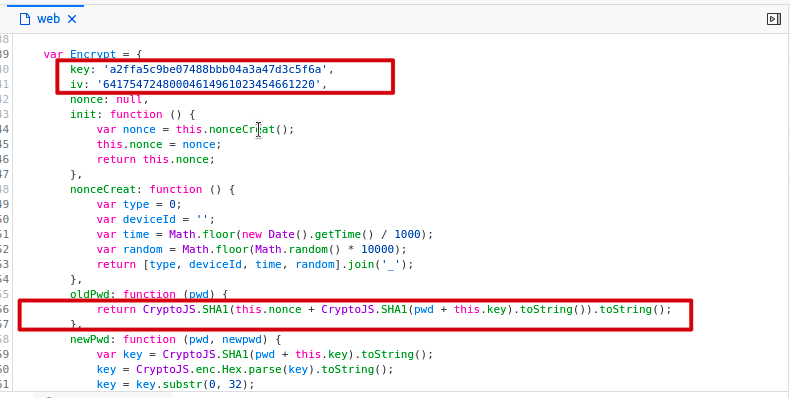Click the file icon on web tab

pyautogui.click(x=25, y=19)
